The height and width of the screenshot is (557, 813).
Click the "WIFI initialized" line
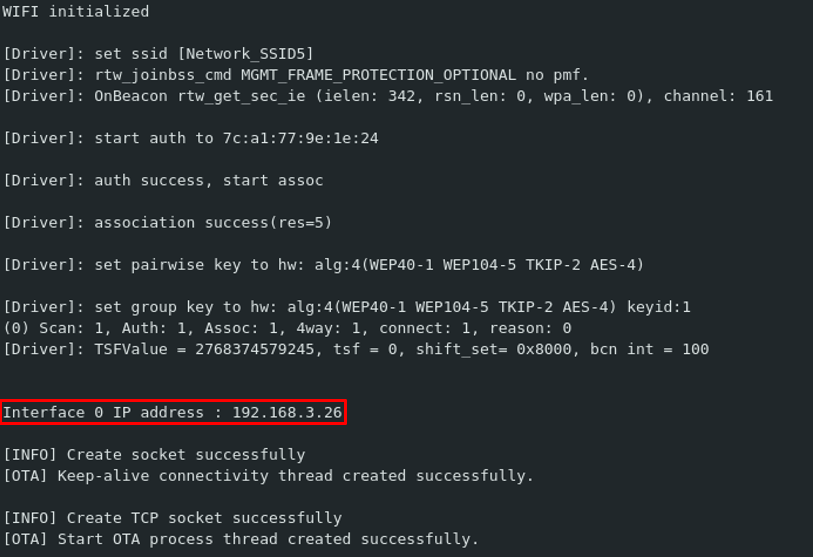76,12
